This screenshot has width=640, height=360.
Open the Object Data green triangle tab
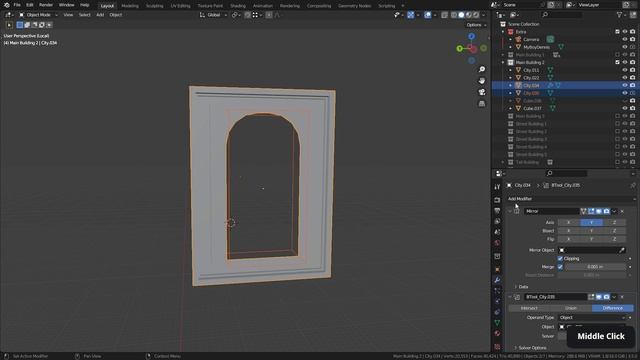pyautogui.click(x=497, y=322)
